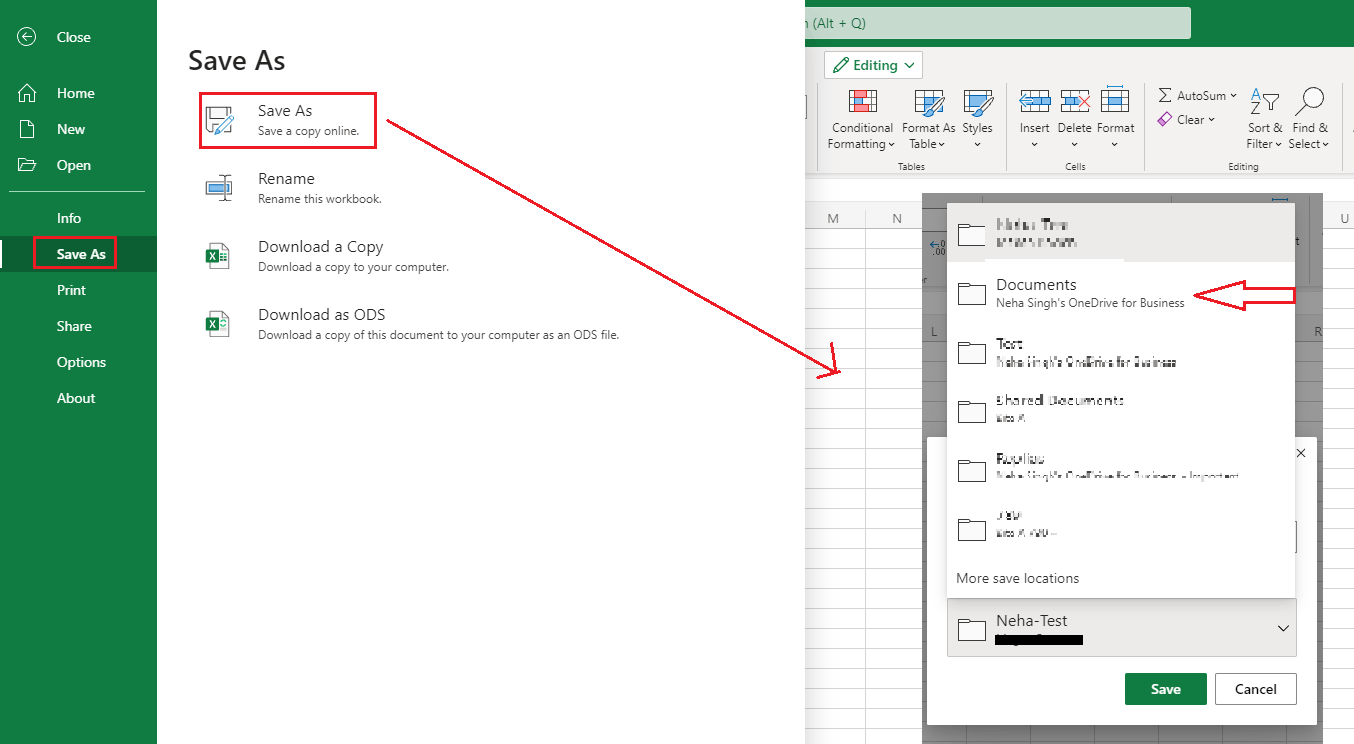The height and width of the screenshot is (744, 1354).
Task: Click the Rename workbook icon
Action: (219, 188)
